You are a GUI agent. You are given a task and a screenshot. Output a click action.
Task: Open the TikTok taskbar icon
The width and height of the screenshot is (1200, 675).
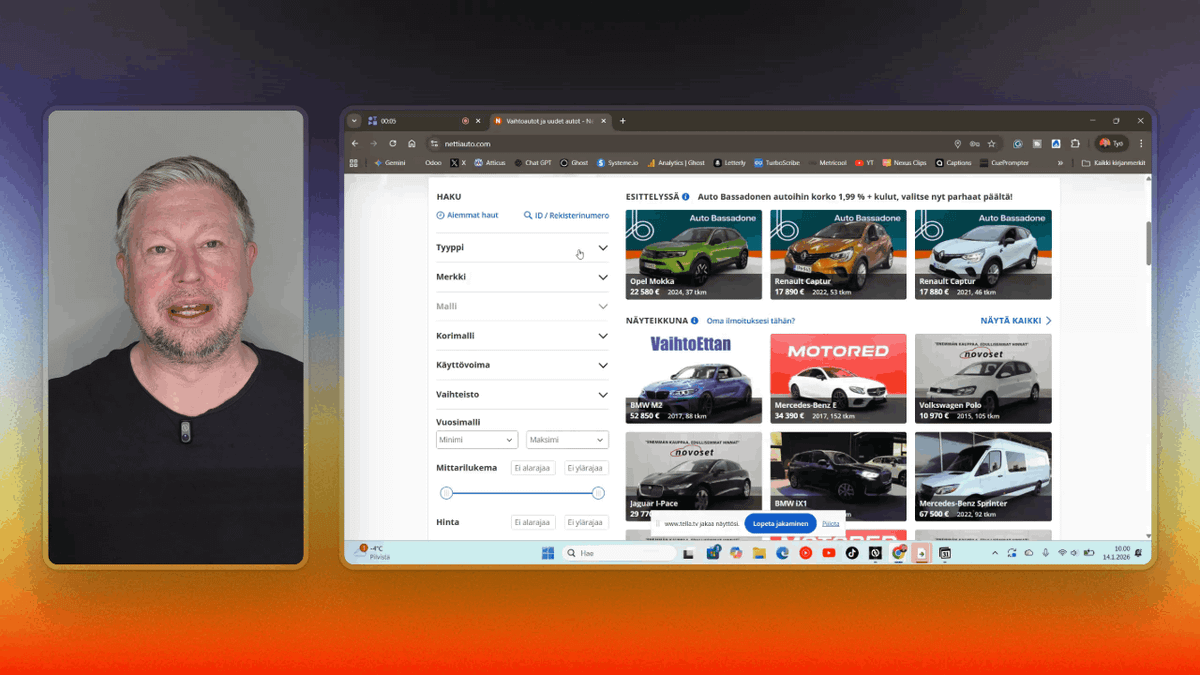point(852,553)
